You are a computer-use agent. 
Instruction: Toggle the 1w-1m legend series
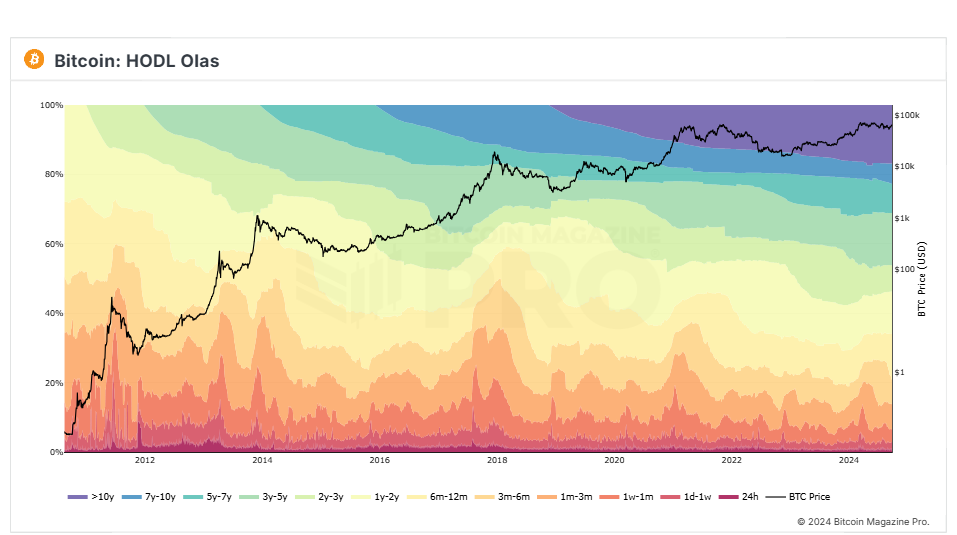pyautogui.click(x=626, y=497)
